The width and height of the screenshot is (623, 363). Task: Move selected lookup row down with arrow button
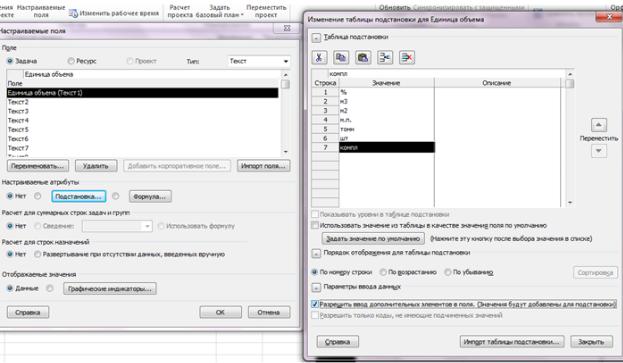(599, 151)
